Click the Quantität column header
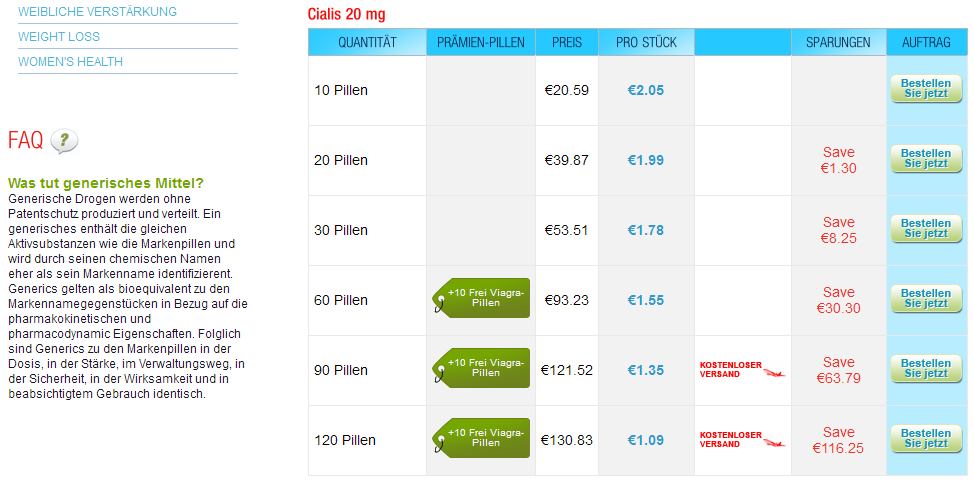The width and height of the screenshot is (974, 481). [367, 42]
